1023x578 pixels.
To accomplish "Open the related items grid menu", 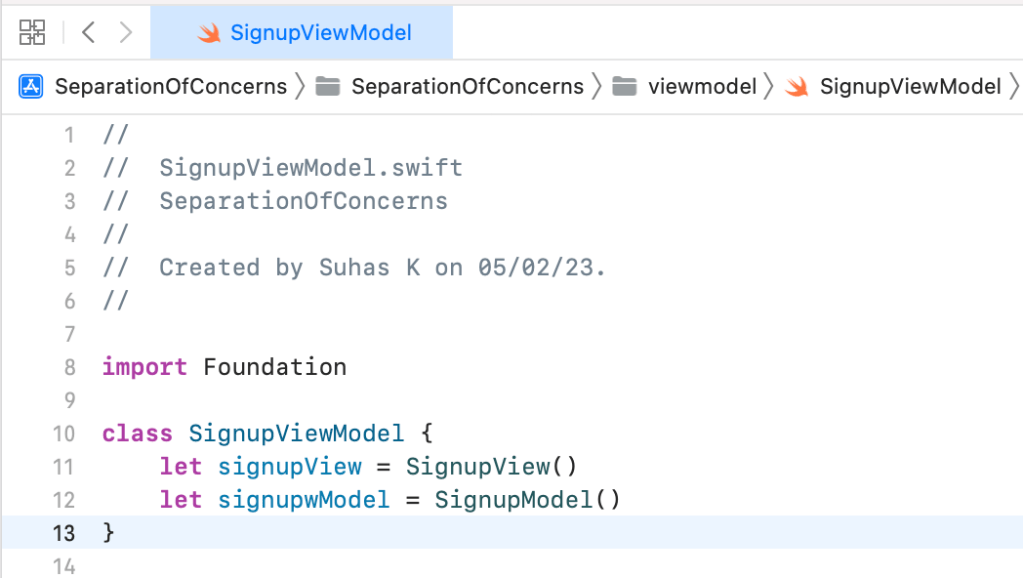I will 32,33.
